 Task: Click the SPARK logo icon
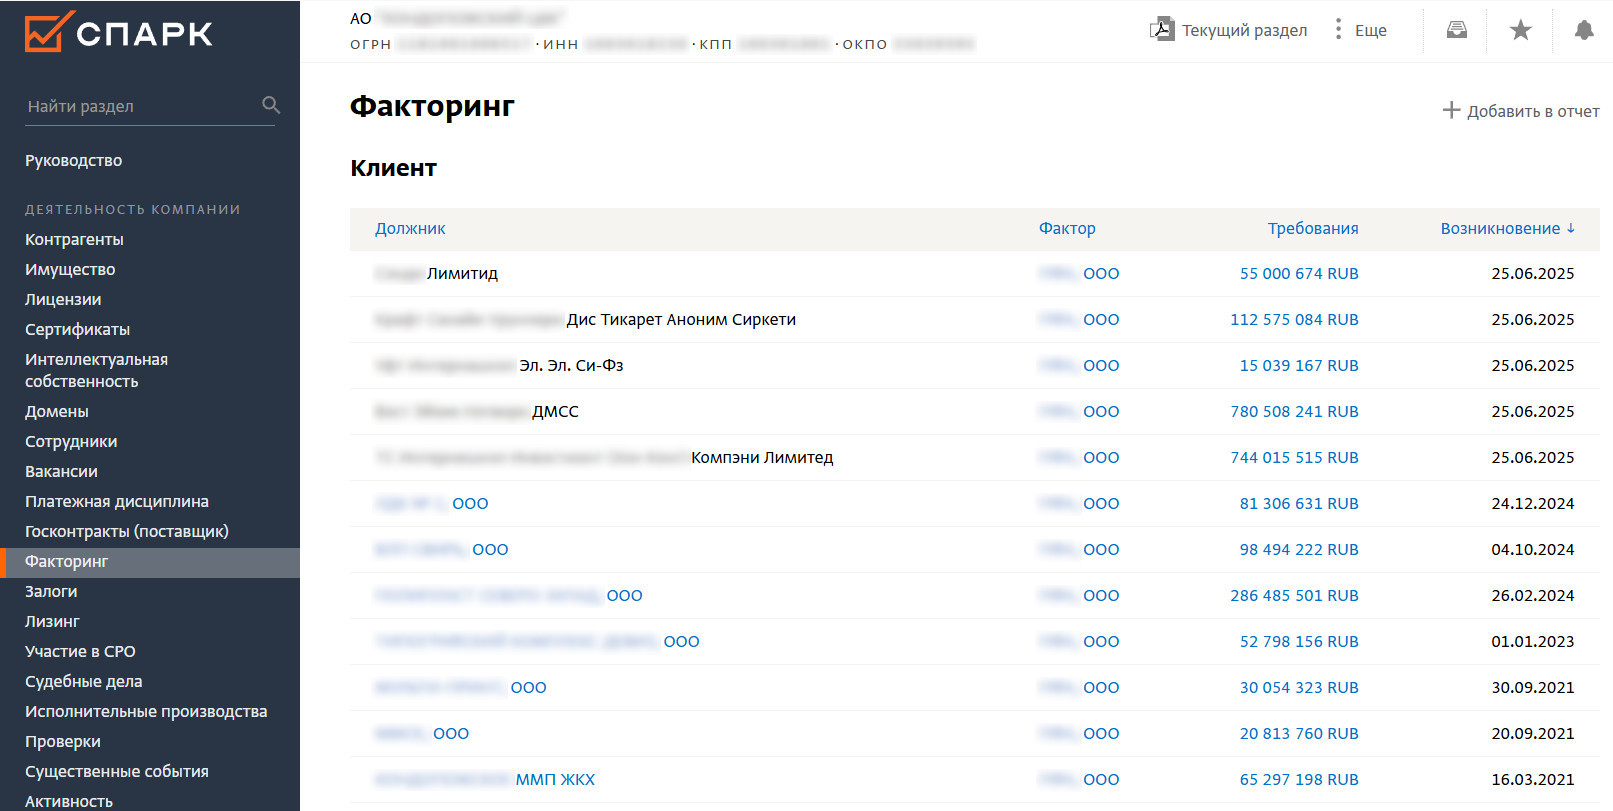(x=48, y=32)
